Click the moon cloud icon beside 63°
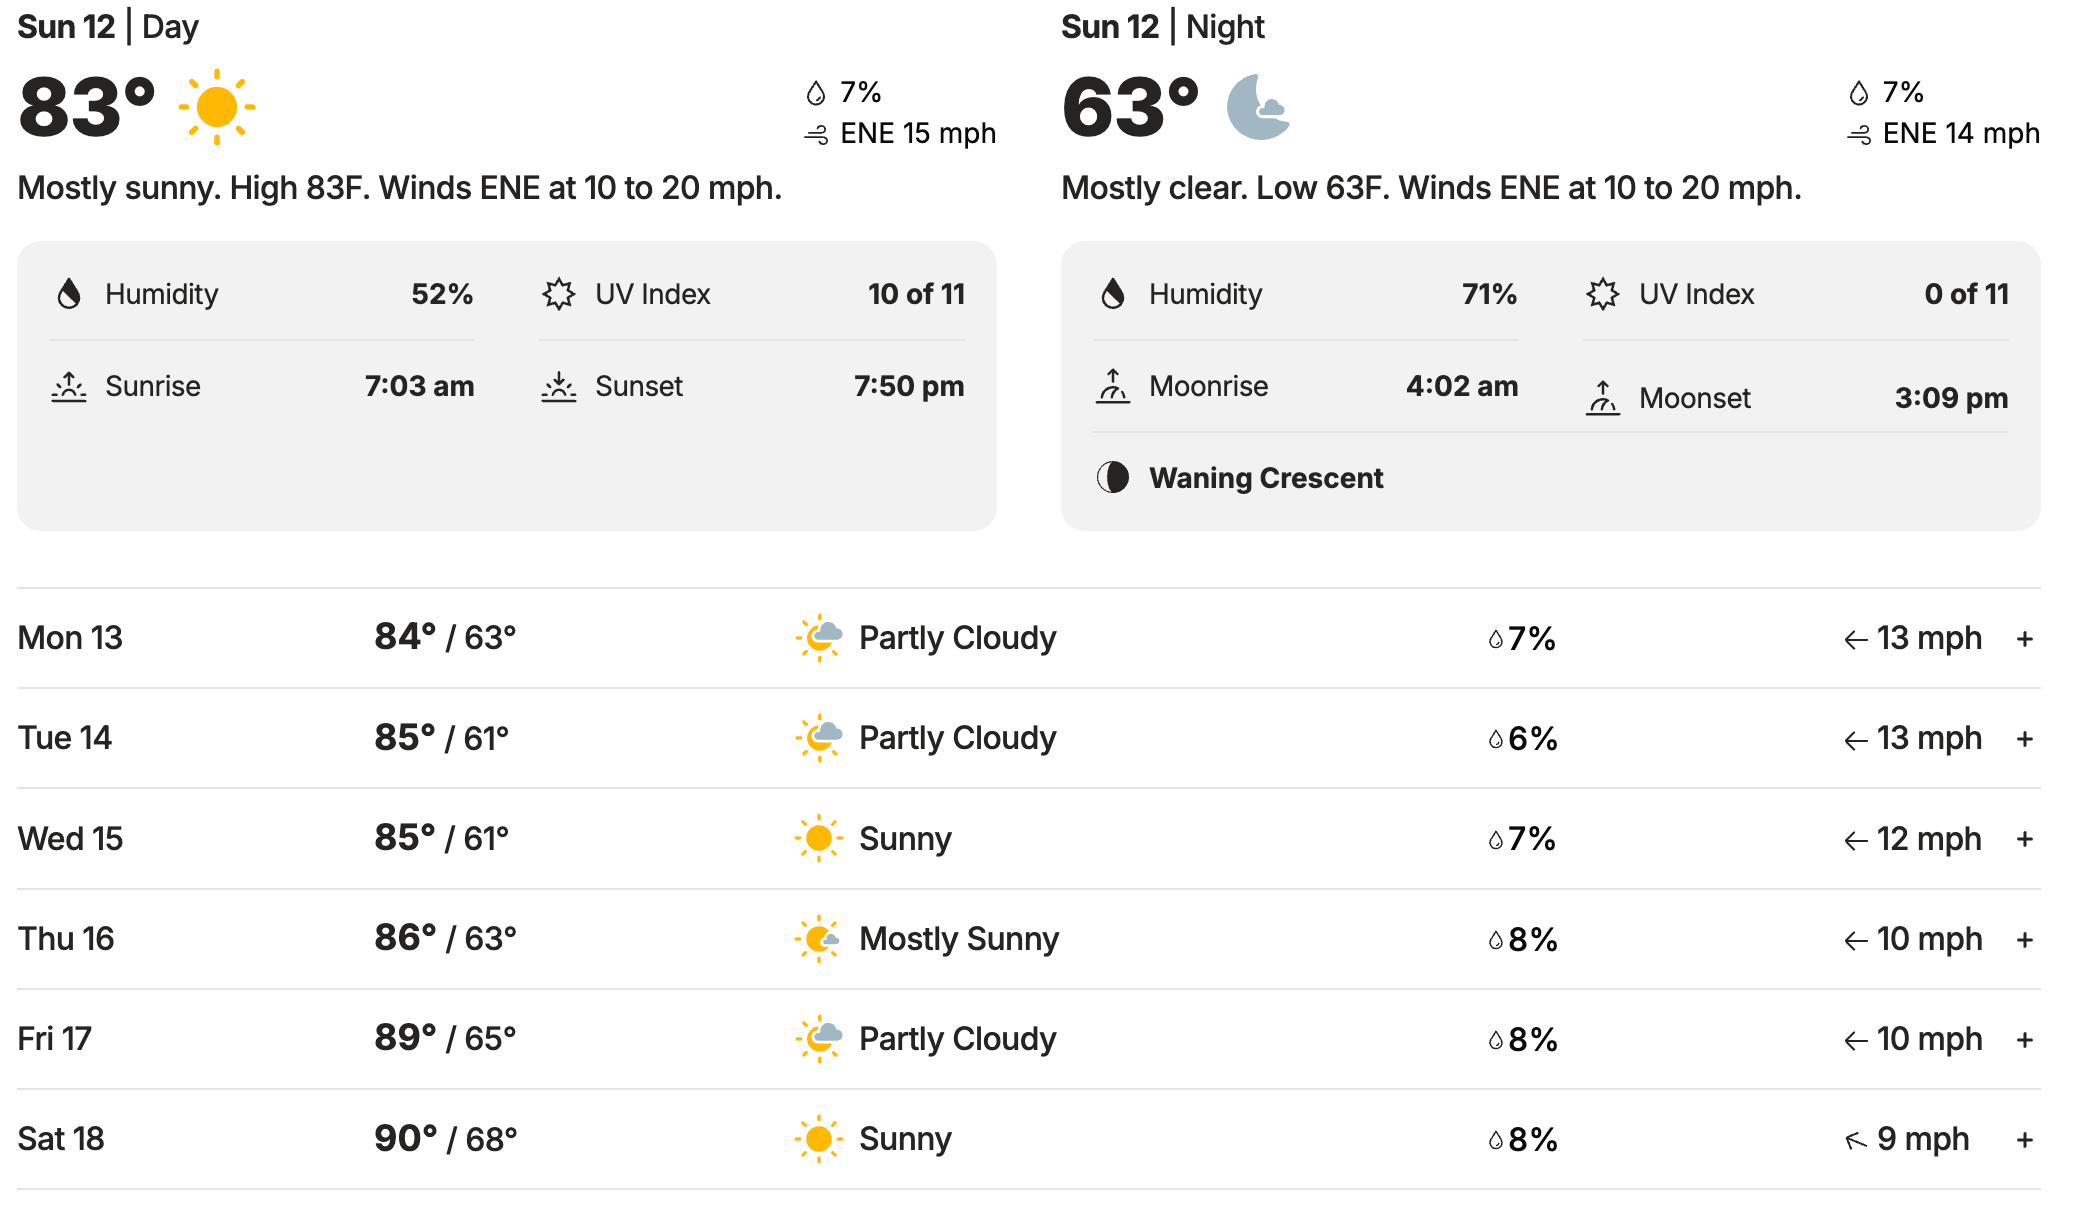This screenshot has height=1210, width=2078. pyautogui.click(x=1257, y=107)
